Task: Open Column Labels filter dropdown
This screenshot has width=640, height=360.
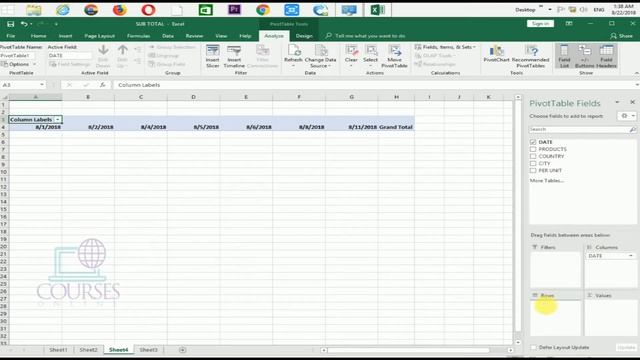Action: (58, 120)
